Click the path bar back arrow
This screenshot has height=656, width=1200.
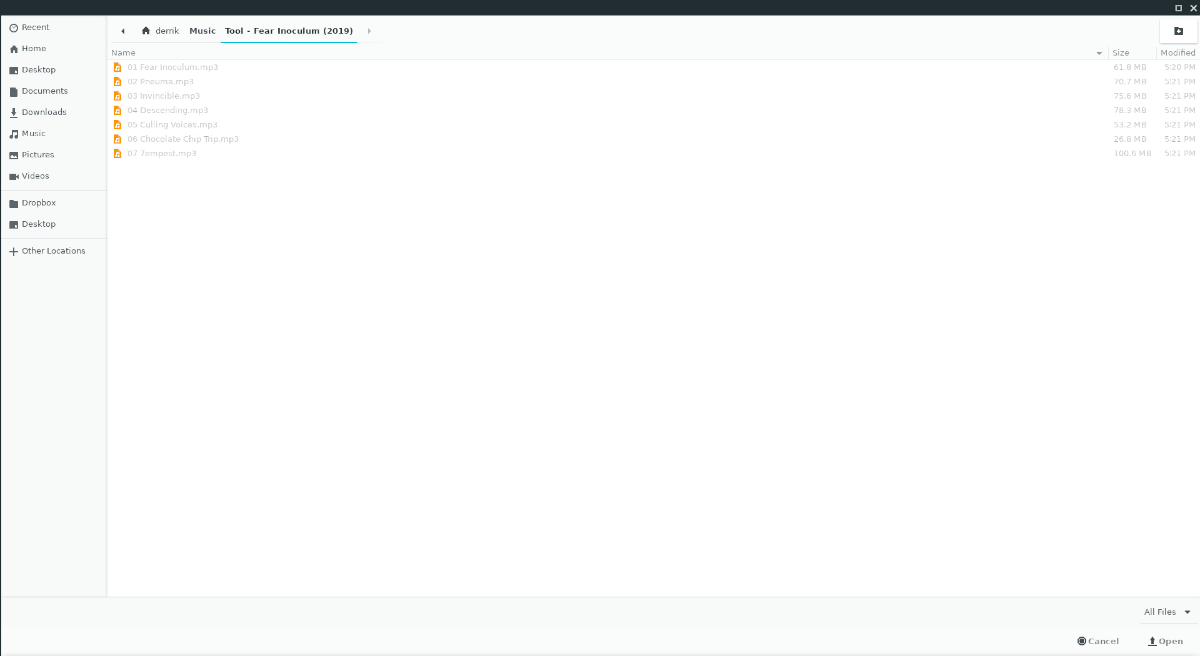pos(122,31)
